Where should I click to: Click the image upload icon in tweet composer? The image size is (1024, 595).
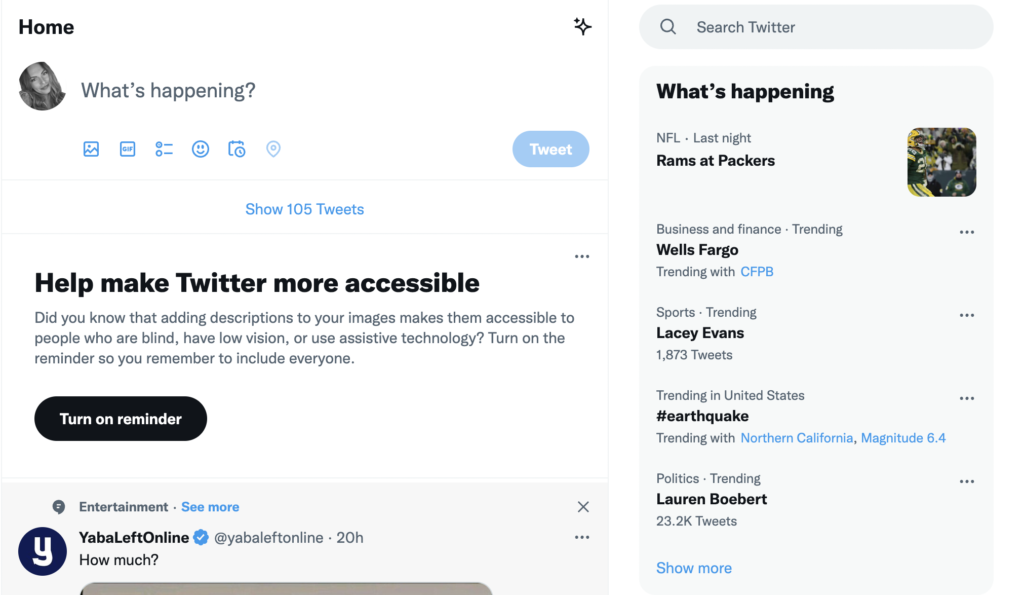[91, 148]
